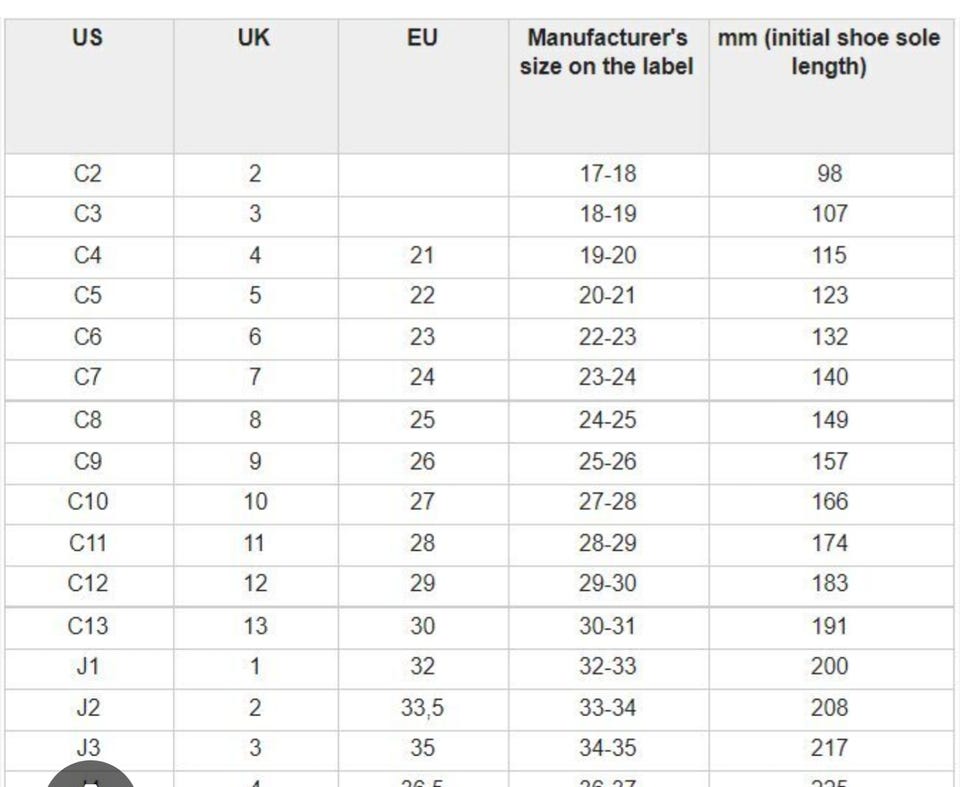Select the mm initial shoe sole length header
Screen dimensions: 960x787
click(x=829, y=52)
